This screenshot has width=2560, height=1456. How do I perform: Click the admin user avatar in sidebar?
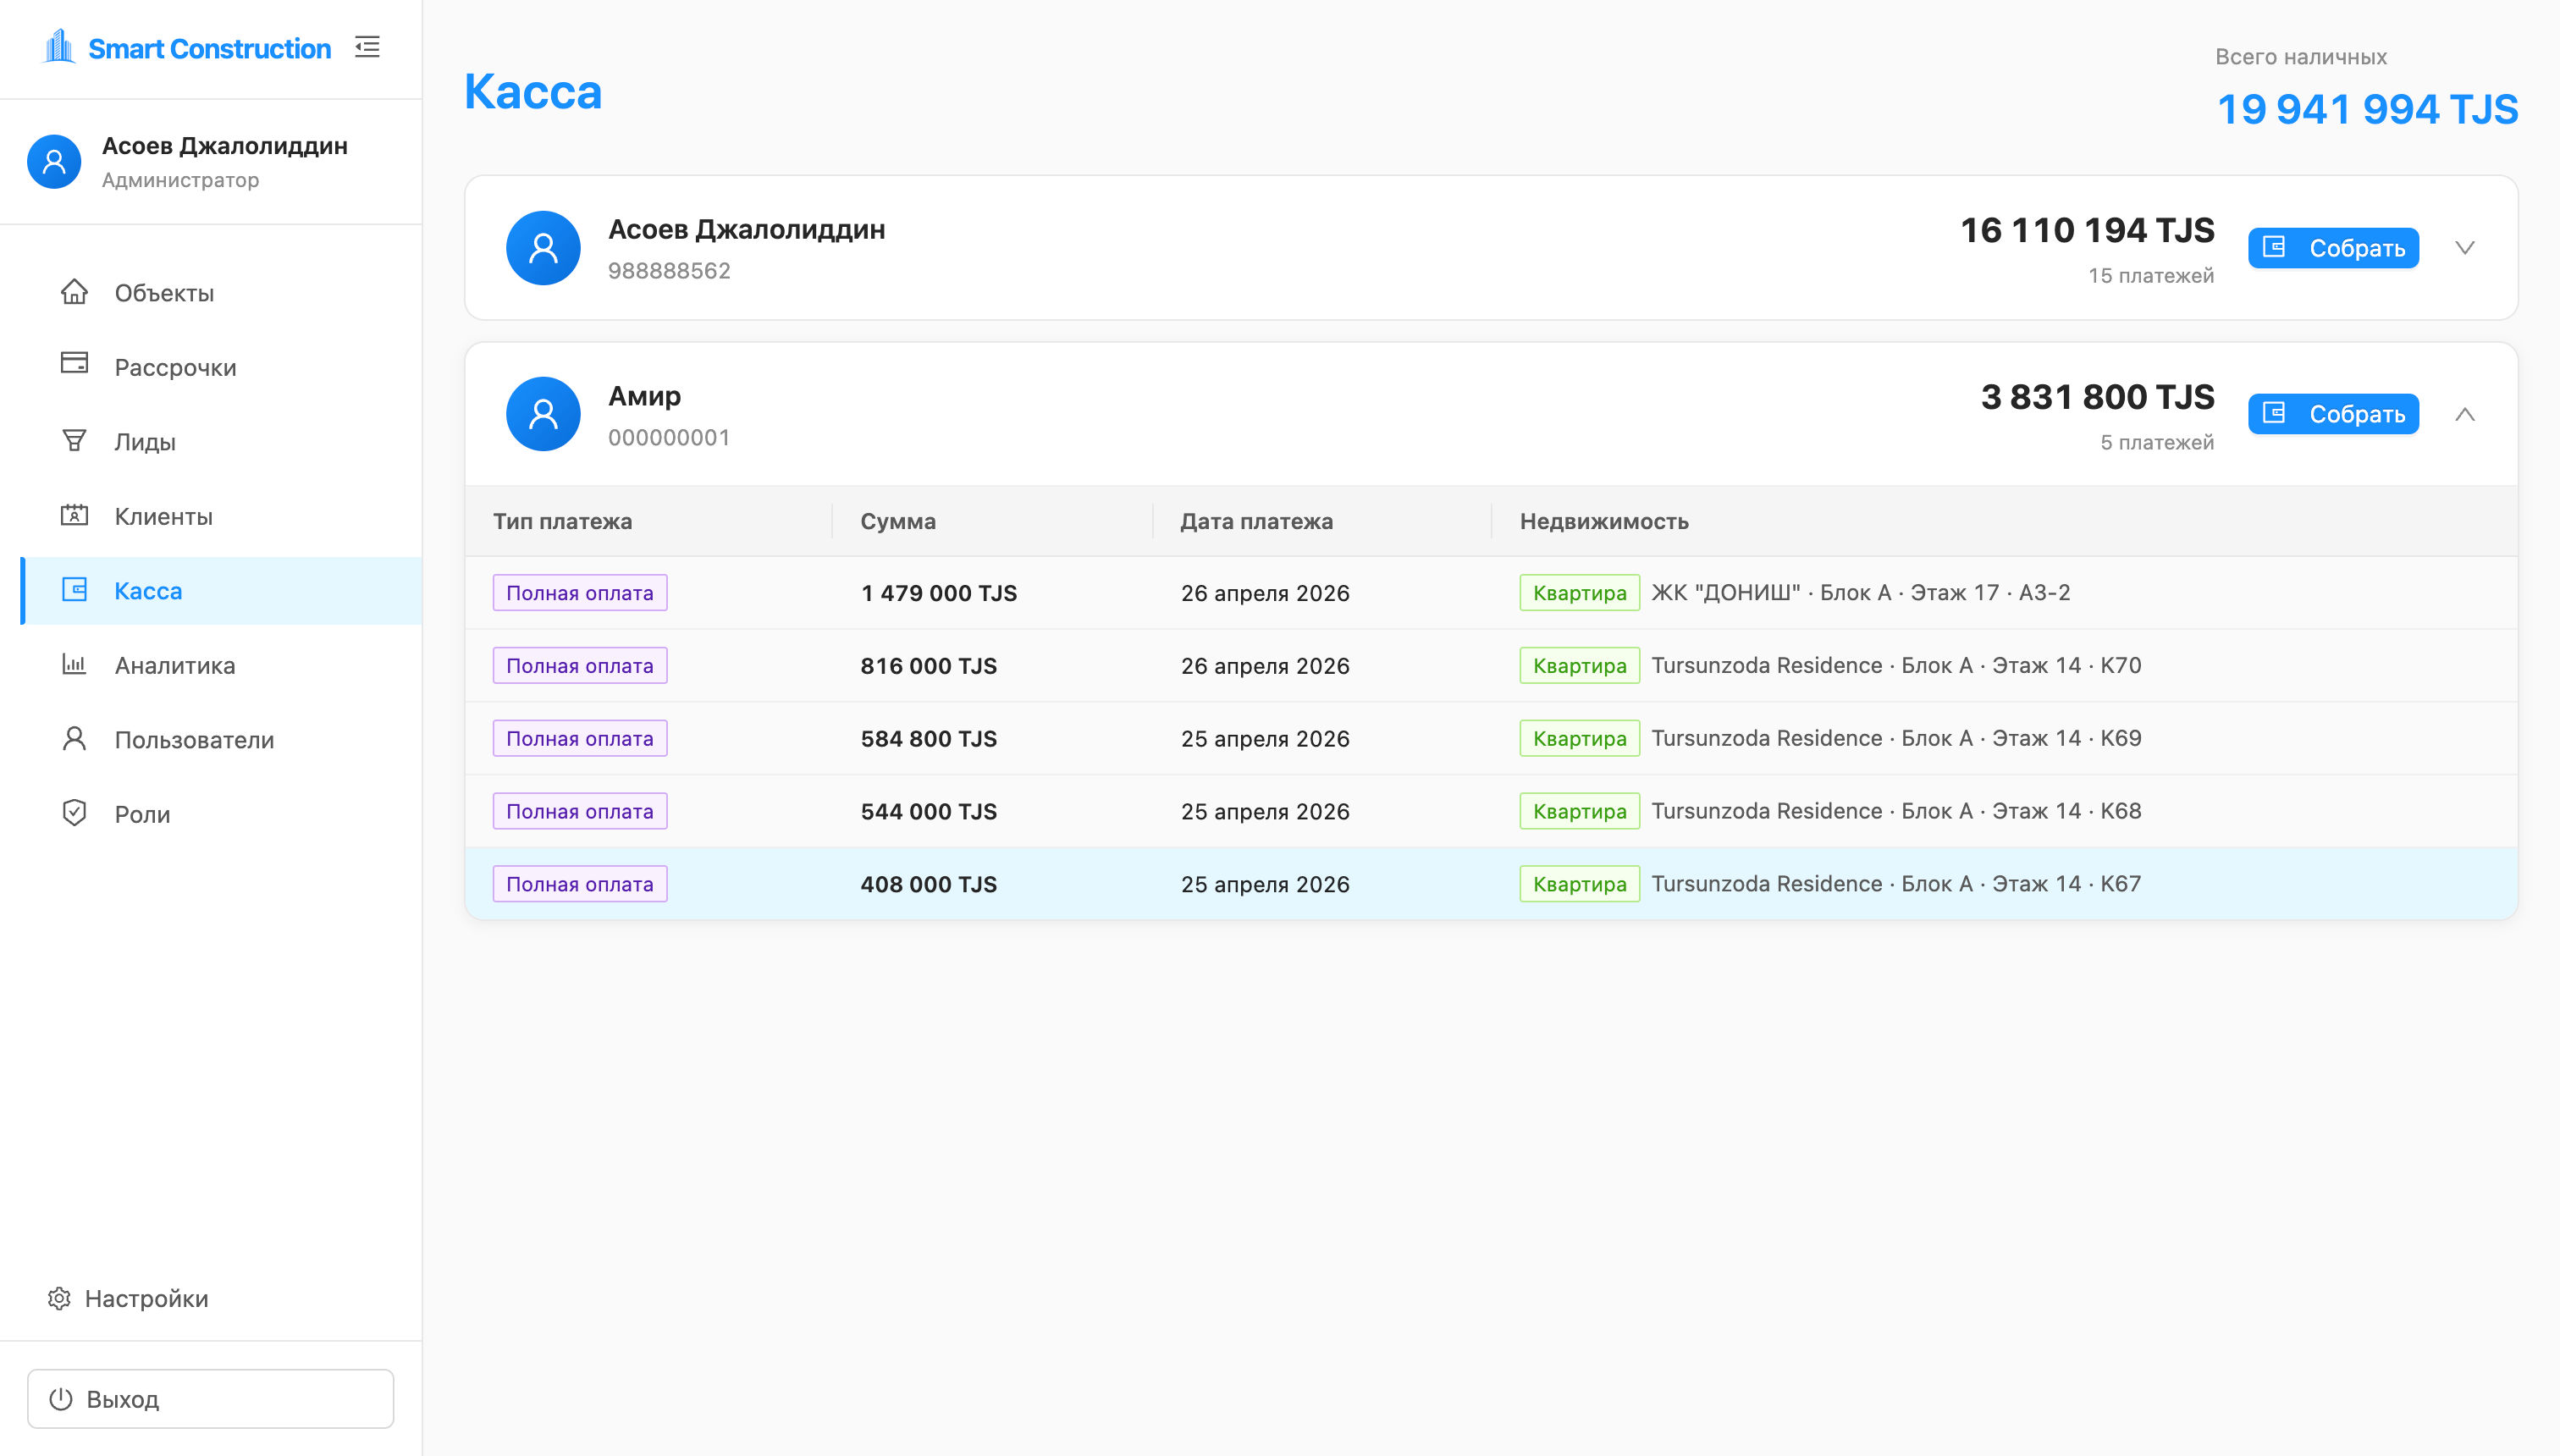pos(54,161)
